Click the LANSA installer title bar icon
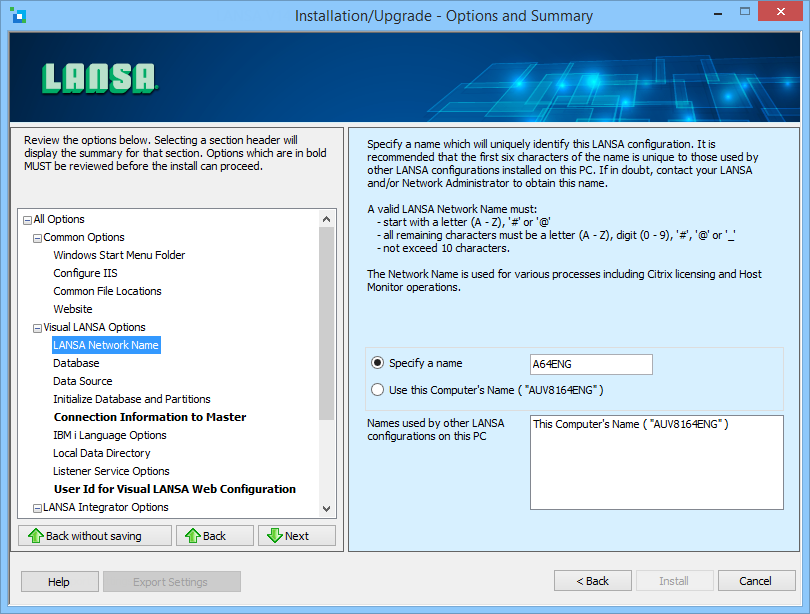This screenshot has height=614, width=810. coord(18,15)
